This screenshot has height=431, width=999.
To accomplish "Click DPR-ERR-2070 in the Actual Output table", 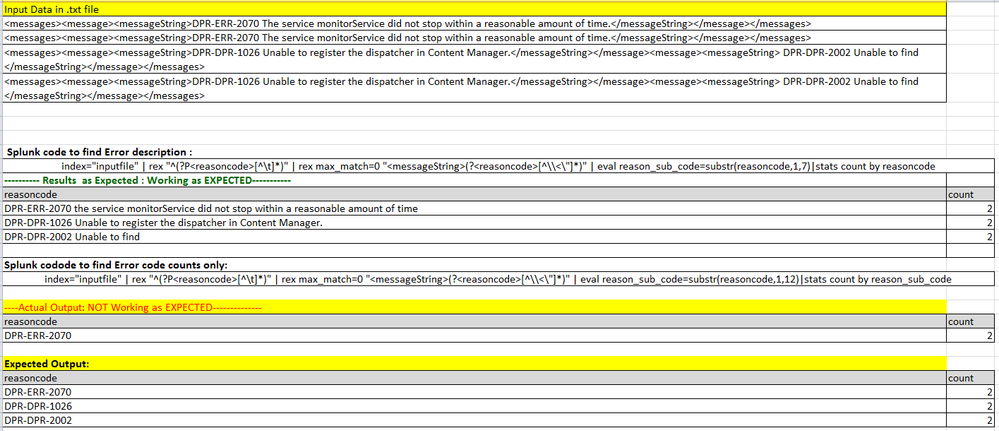I will click(x=38, y=337).
